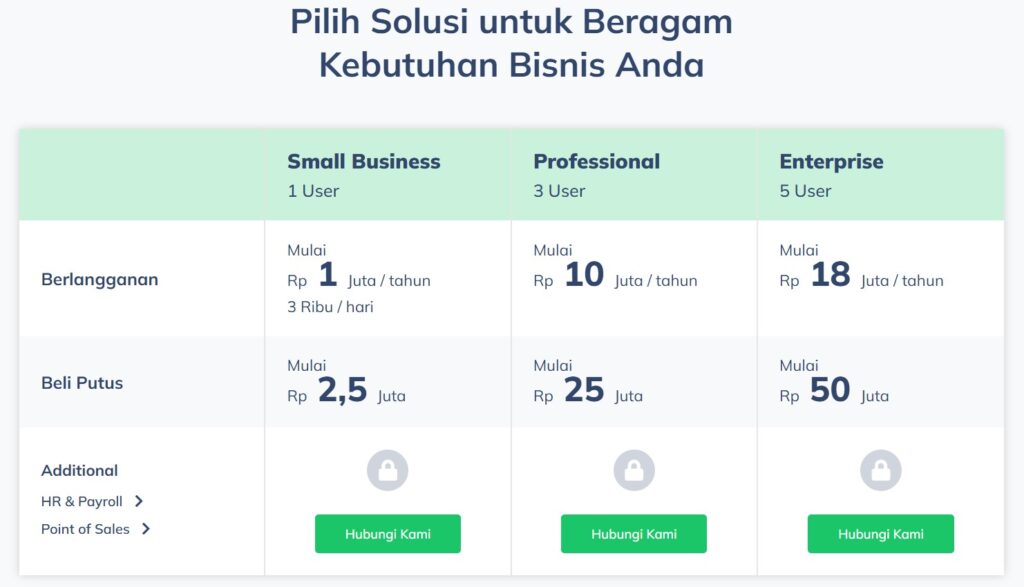
Task: Click Hubungi Kami for Professional plan
Action: (633, 533)
